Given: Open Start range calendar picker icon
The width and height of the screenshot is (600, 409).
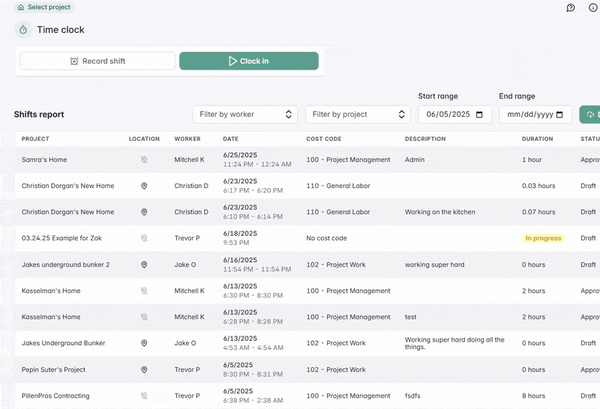Looking at the screenshot, I should coord(479,114).
